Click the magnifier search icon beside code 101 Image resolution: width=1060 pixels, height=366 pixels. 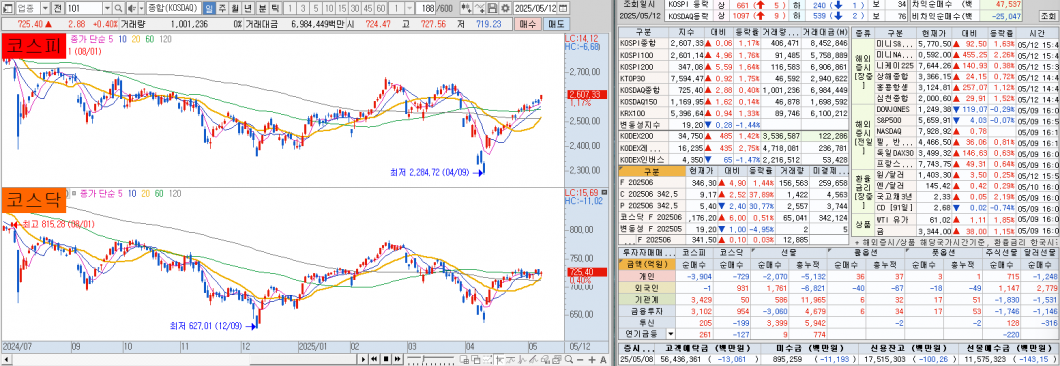(118, 7)
